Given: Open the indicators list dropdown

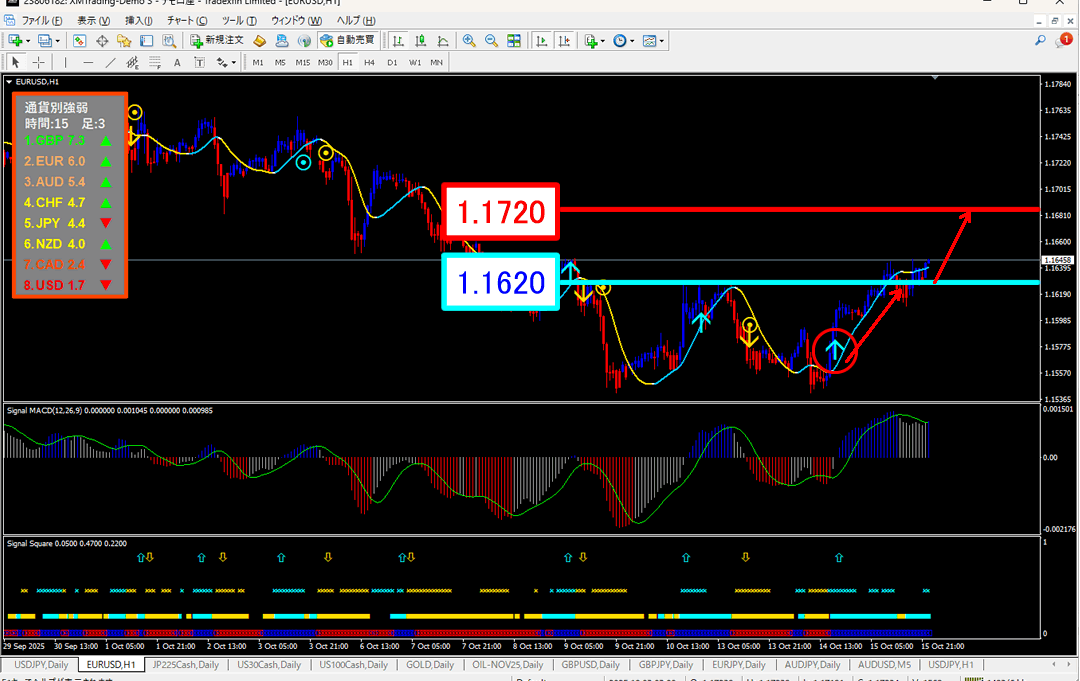Looking at the screenshot, I should [604, 40].
